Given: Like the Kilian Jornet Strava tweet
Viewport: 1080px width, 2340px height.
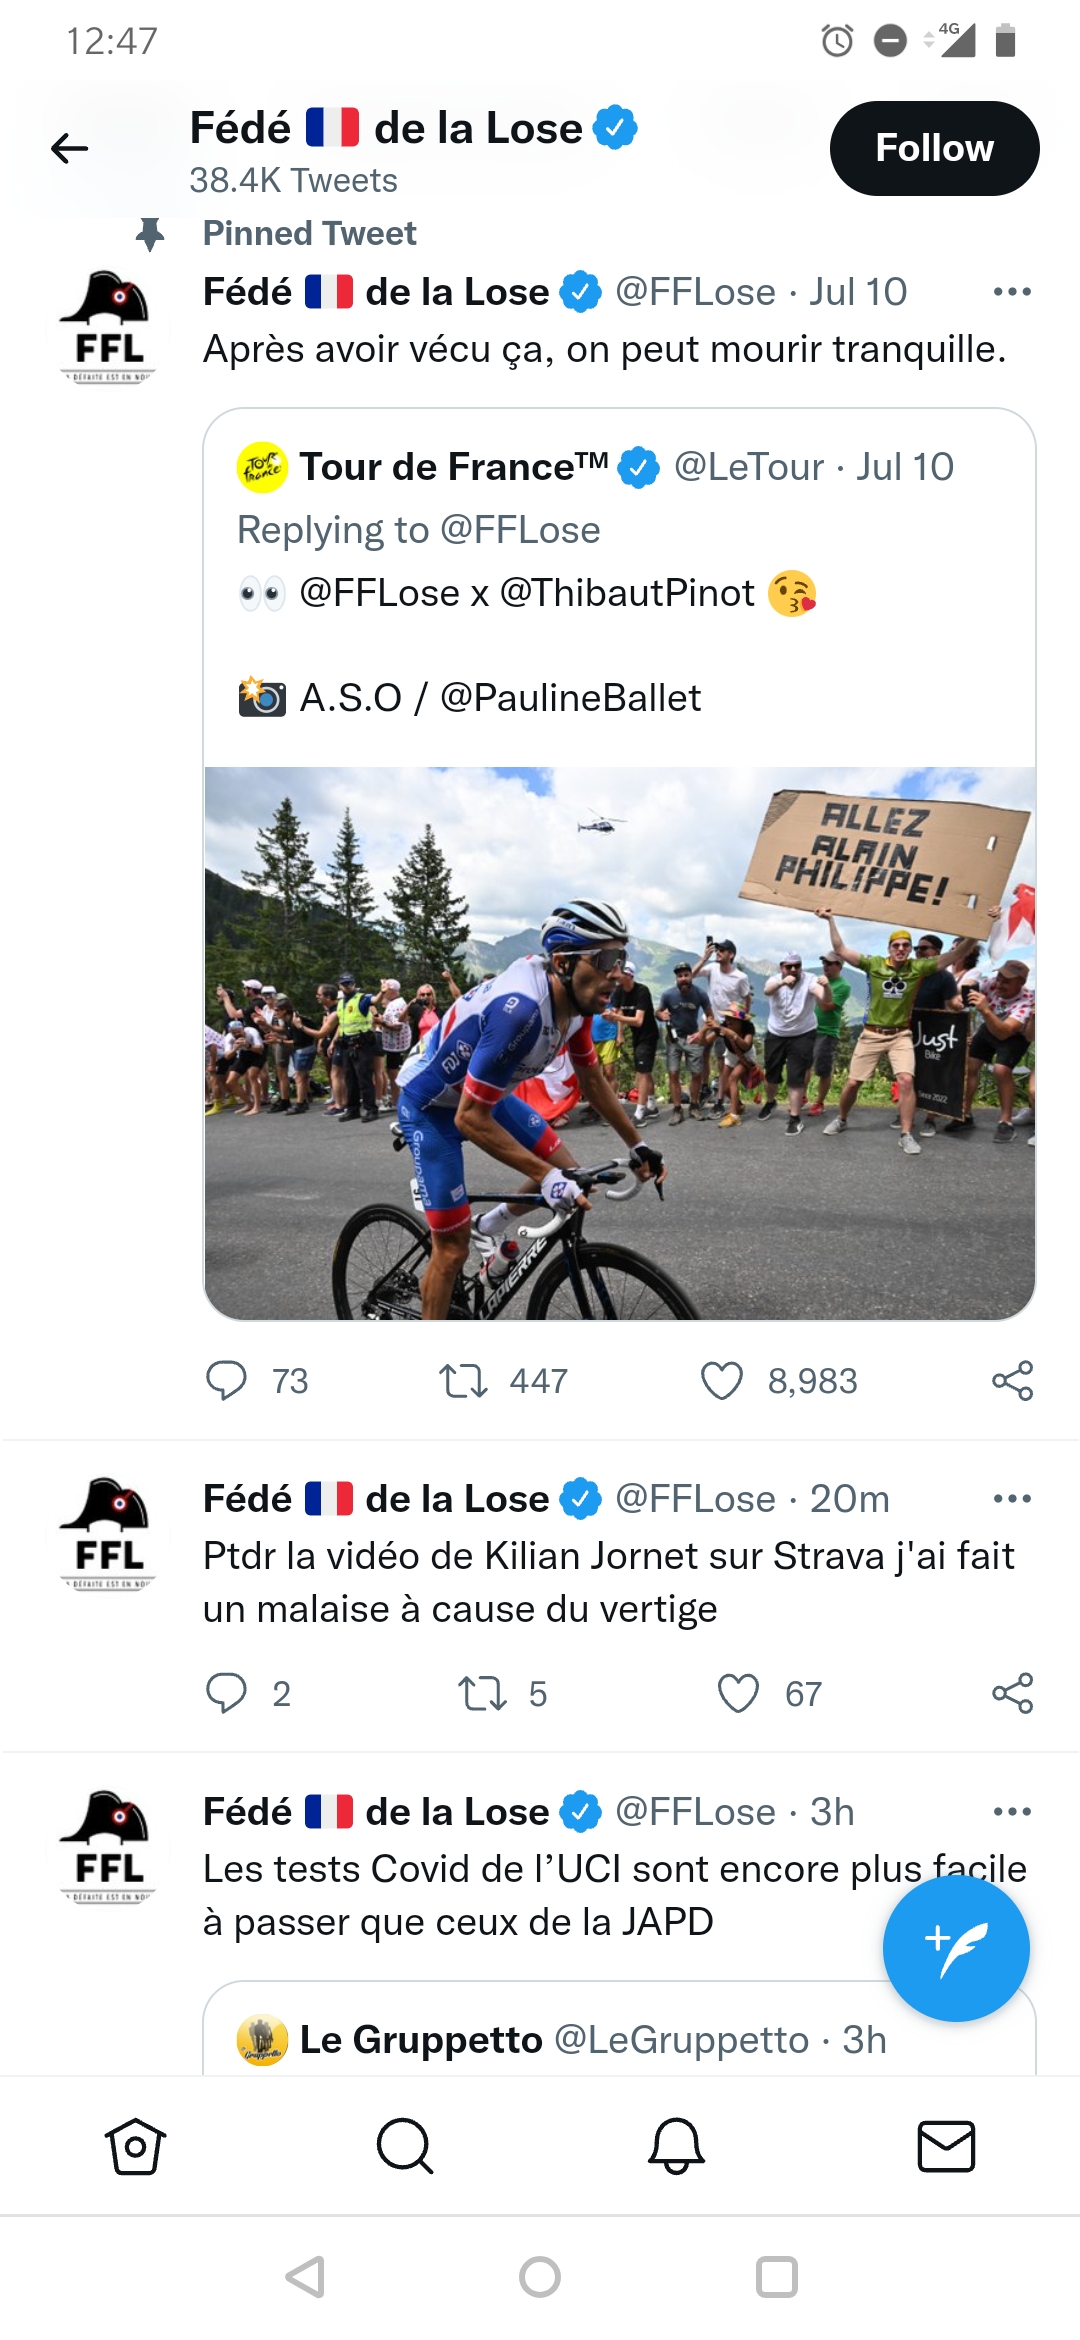Looking at the screenshot, I should tap(739, 1694).
